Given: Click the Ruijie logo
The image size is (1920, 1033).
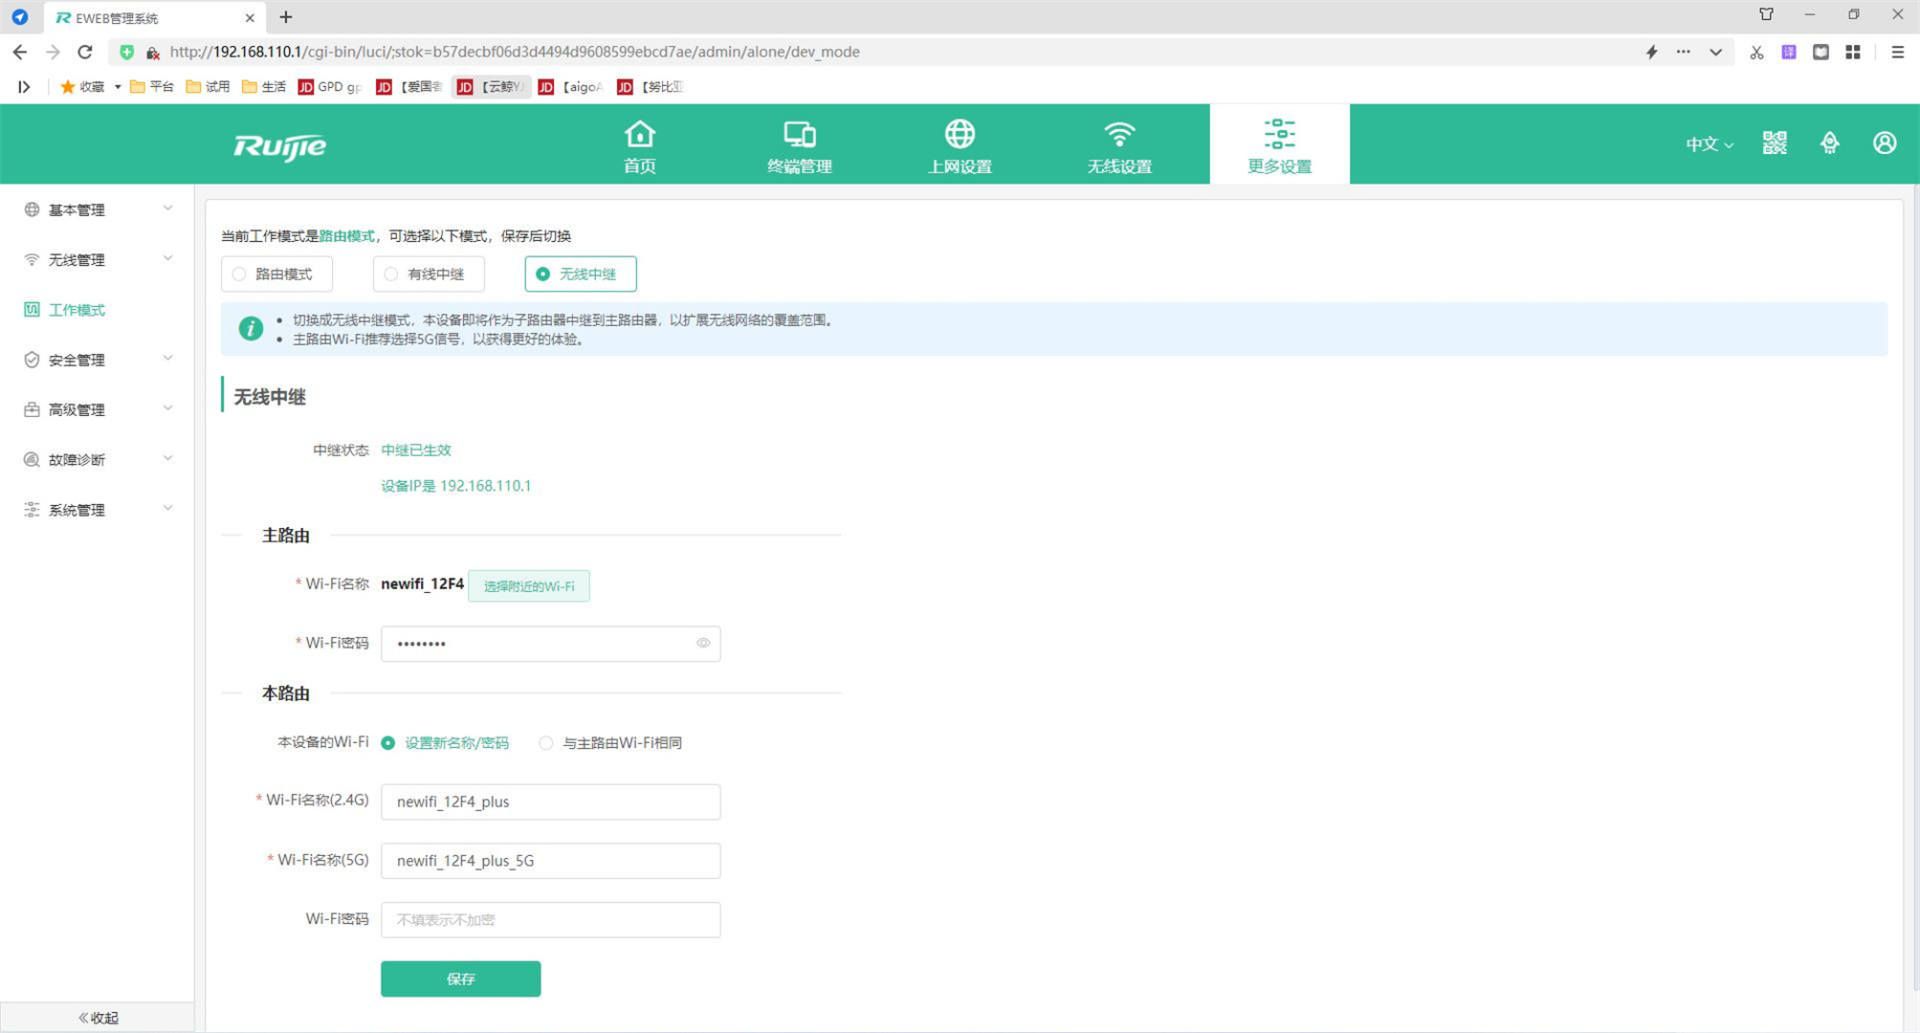Looking at the screenshot, I should click(x=280, y=146).
